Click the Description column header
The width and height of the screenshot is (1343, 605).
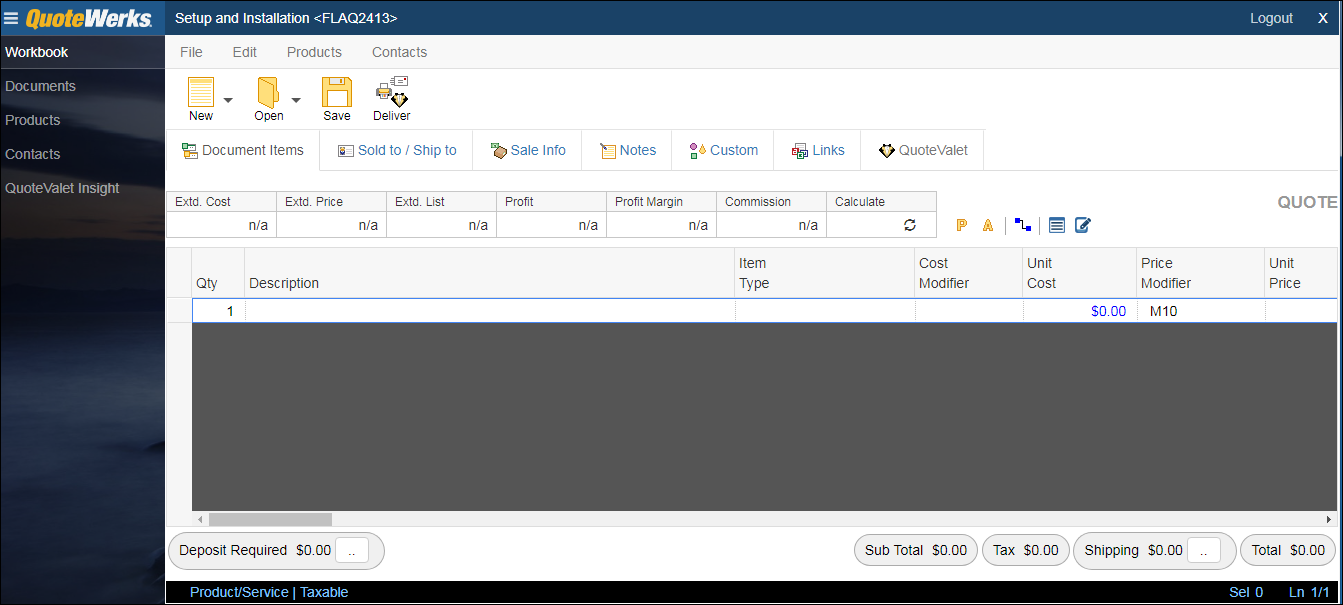490,273
